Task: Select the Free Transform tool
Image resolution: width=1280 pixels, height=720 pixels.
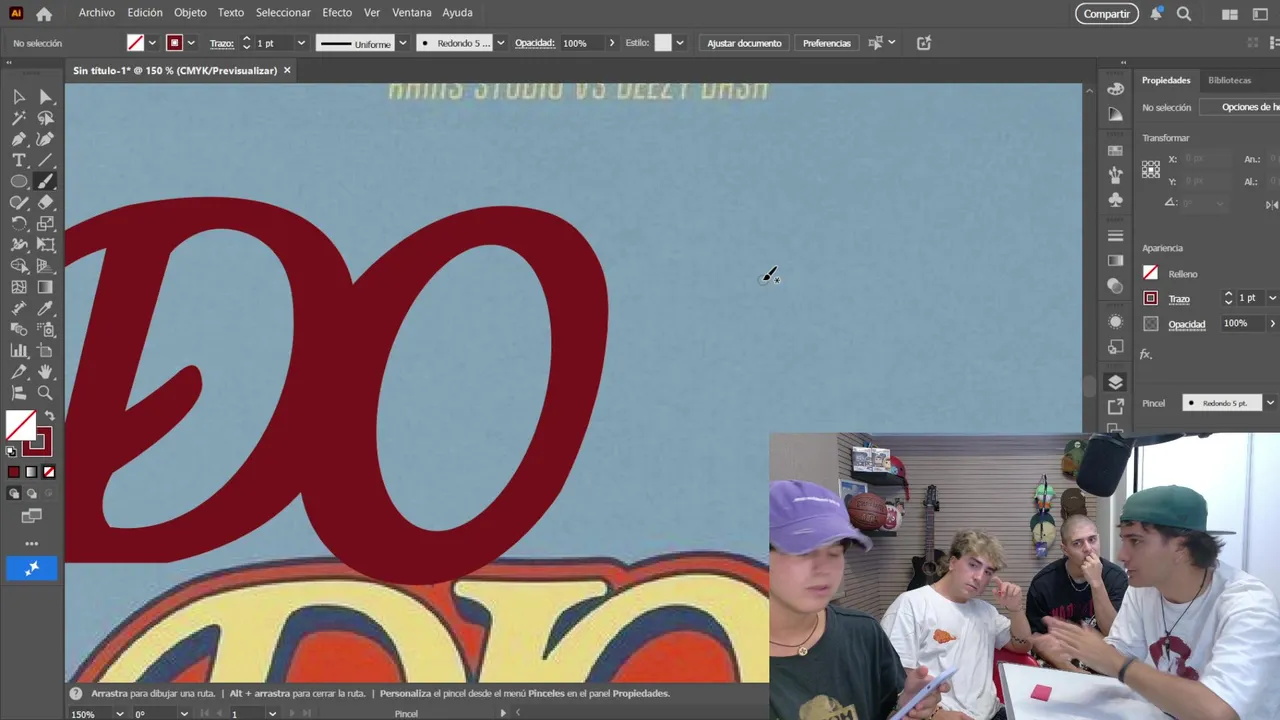Action: pyautogui.click(x=45, y=244)
